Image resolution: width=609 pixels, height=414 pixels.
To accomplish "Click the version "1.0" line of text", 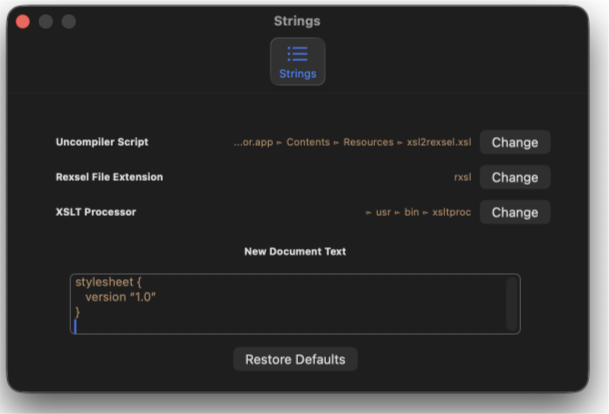I will (x=121, y=297).
